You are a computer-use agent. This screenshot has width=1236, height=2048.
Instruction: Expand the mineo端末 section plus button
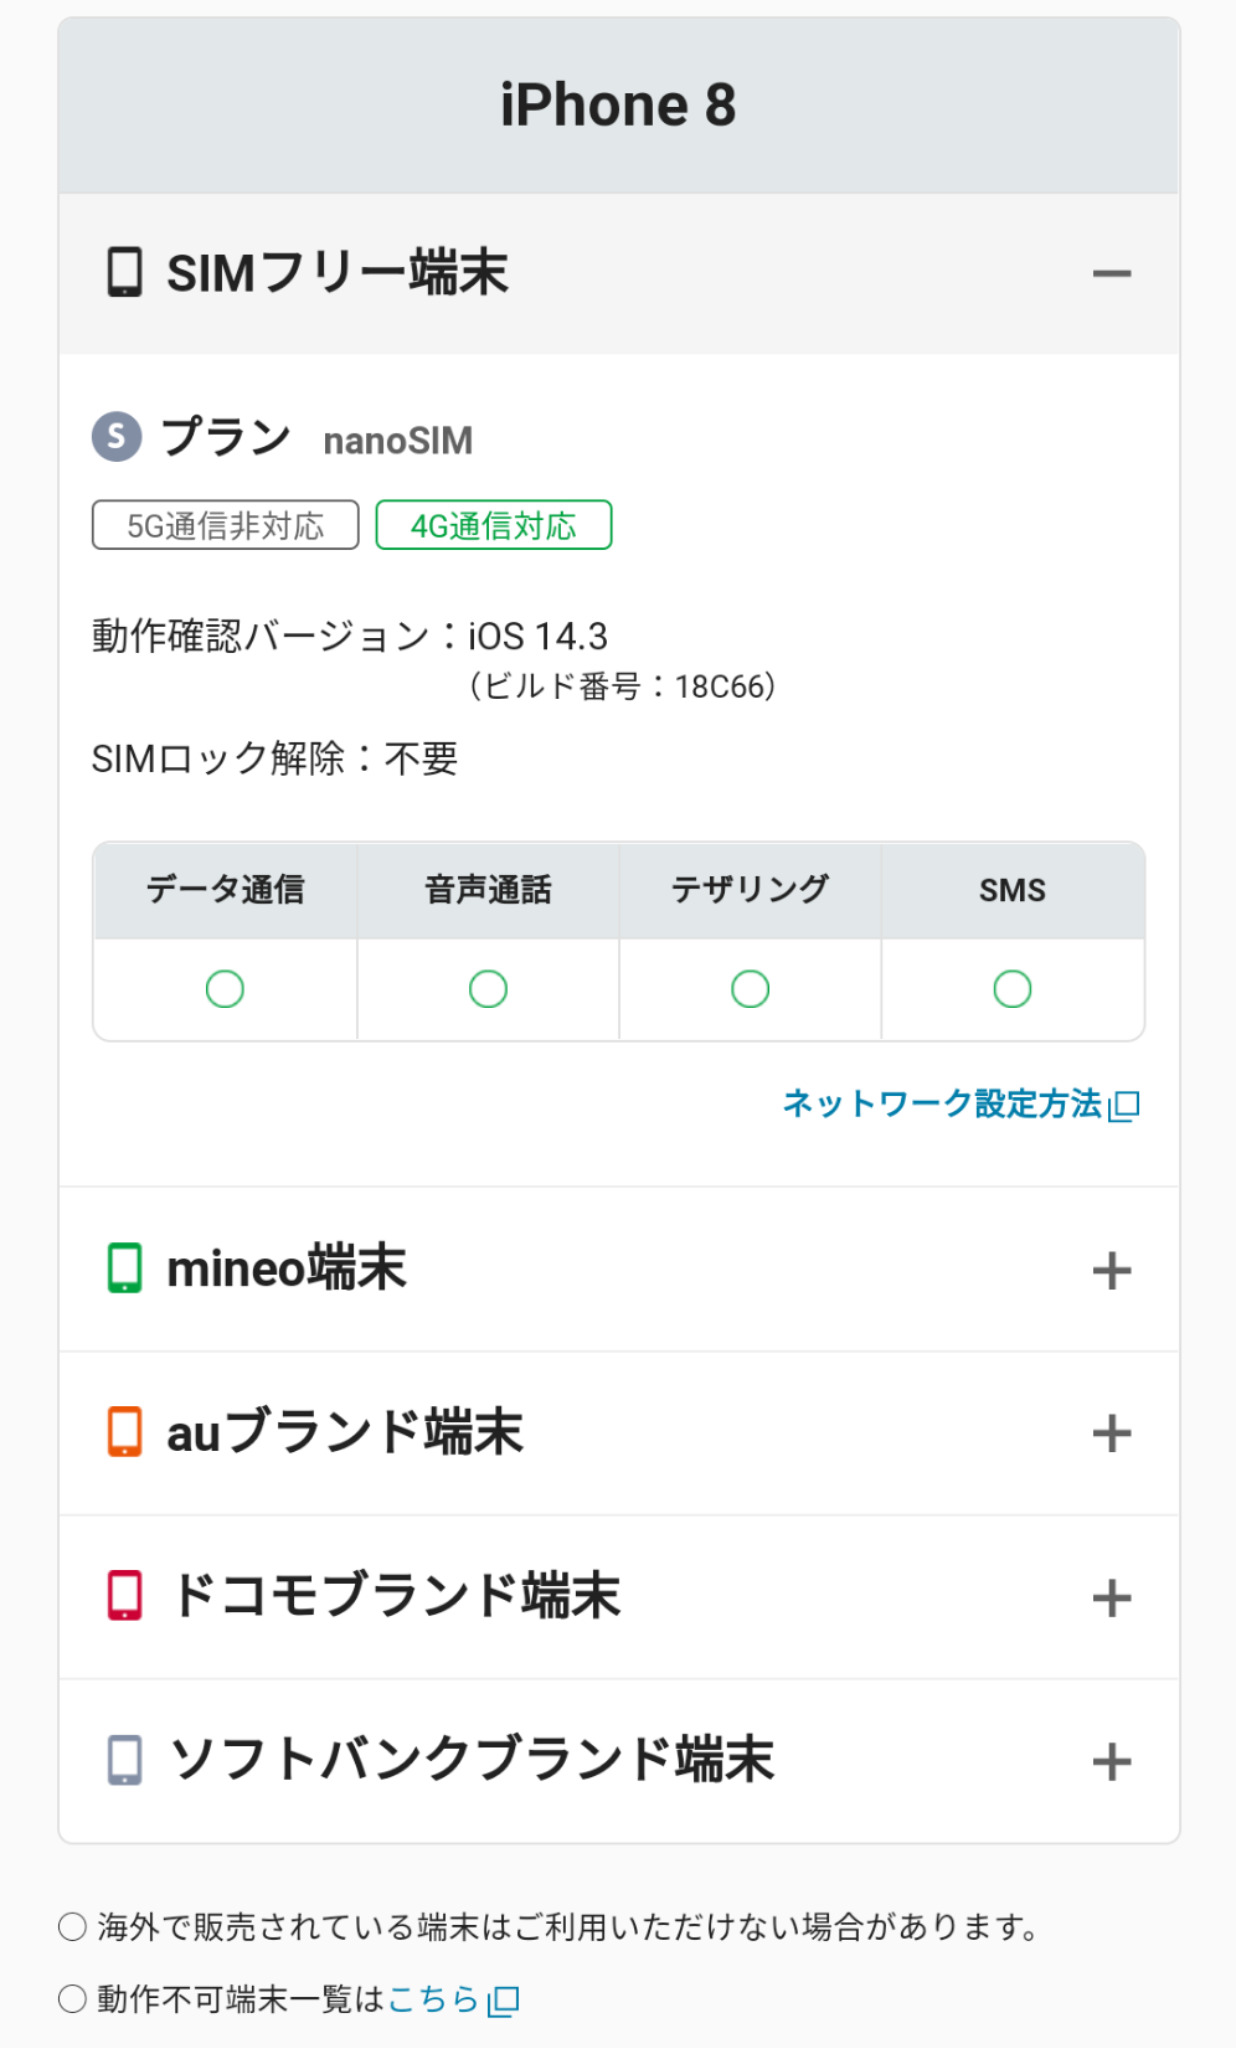1111,1270
